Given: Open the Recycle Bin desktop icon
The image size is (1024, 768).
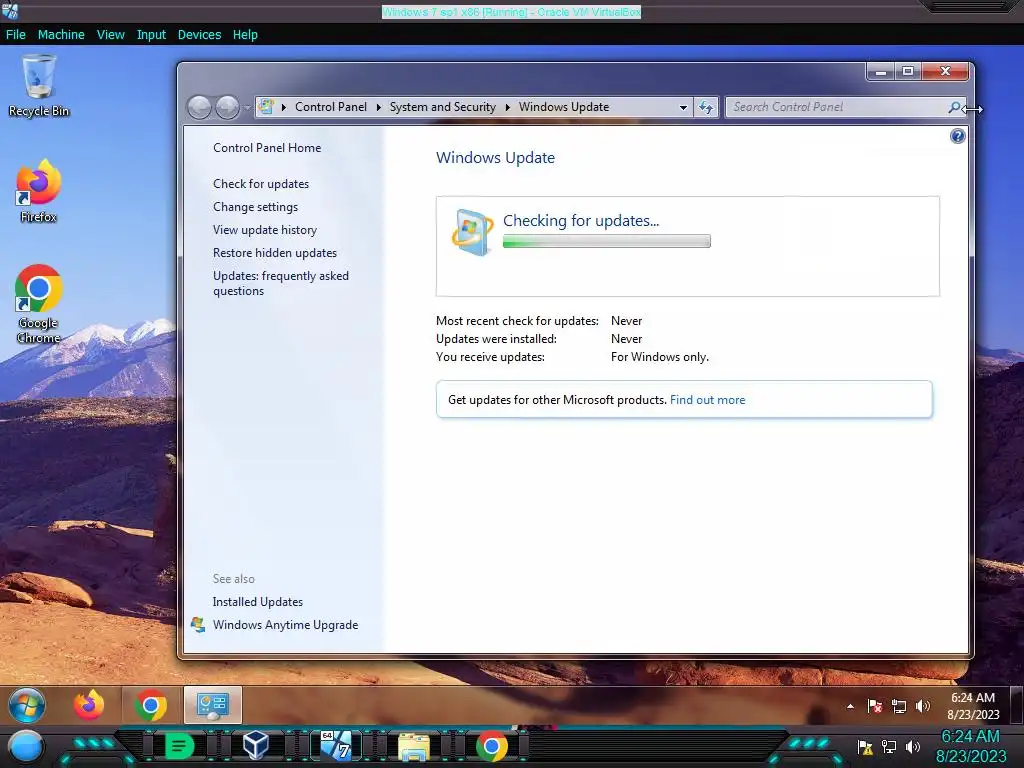Looking at the screenshot, I should 39,86.
